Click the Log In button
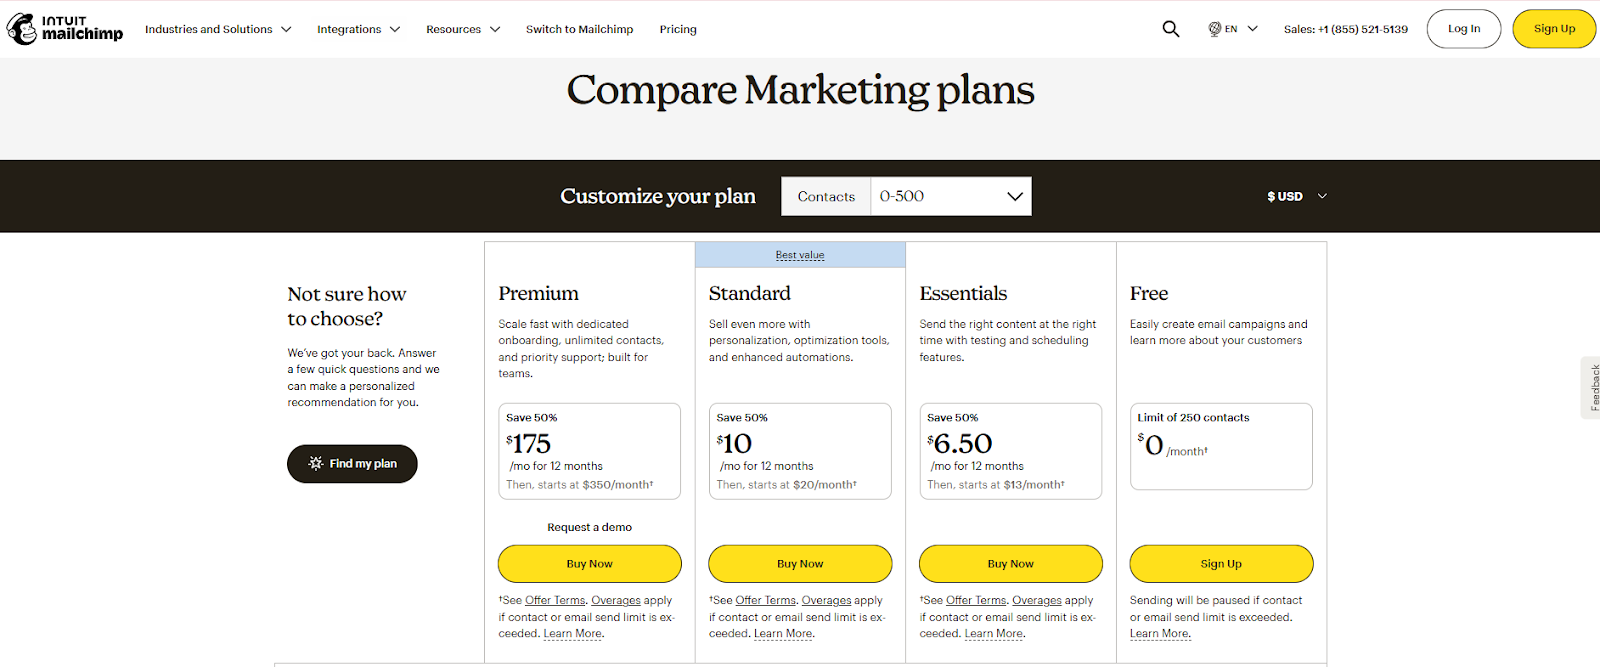This screenshot has height=667, width=1600. [1463, 28]
